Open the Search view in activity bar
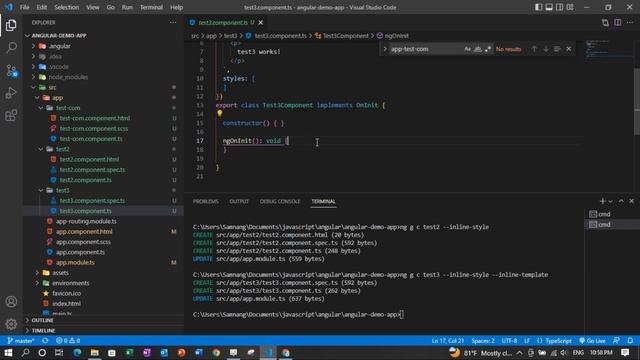The width and height of the screenshot is (640, 360). tap(11, 48)
